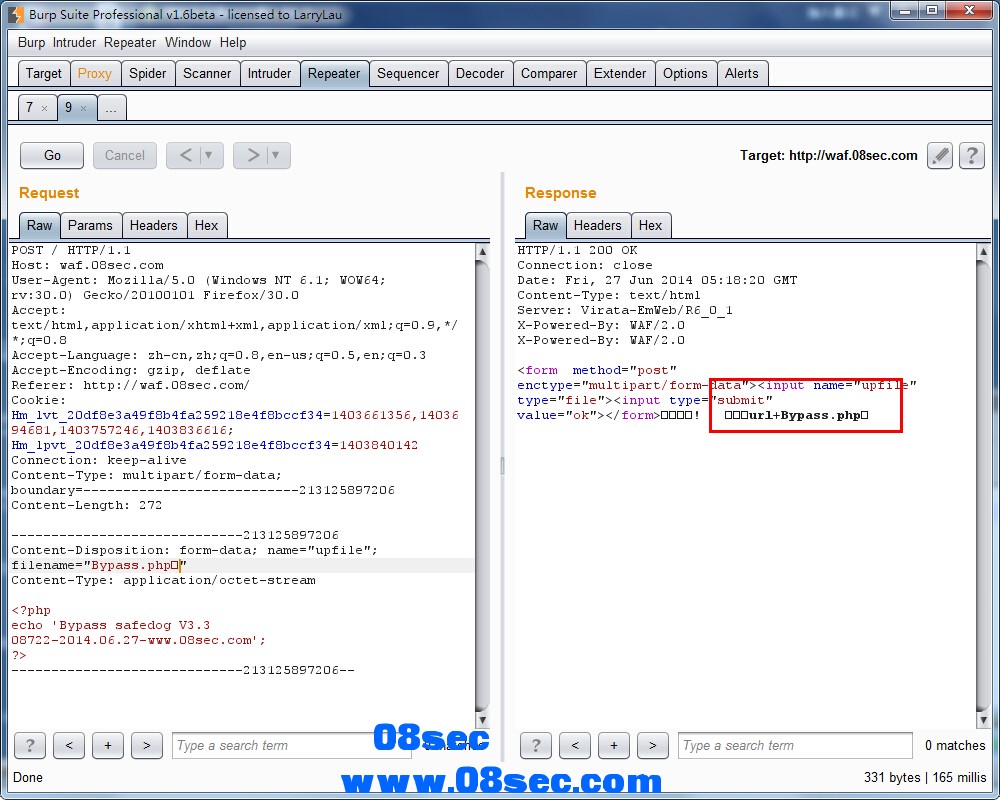Click the HTTP/1.1 200 OK status line
Image resolution: width=1000 pixels, height=800 pixels.
[577, 250]
